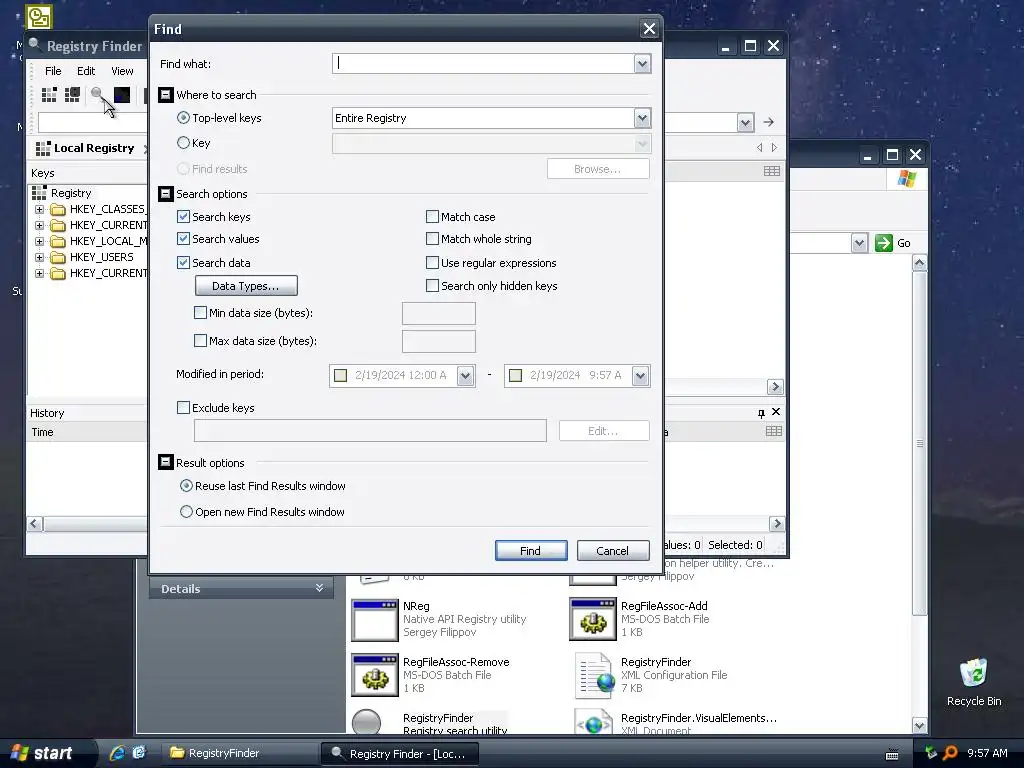Click the second registry grid toolbar icon
Viewport: 1024px width, 768px height.
click(x=72, y=95)
